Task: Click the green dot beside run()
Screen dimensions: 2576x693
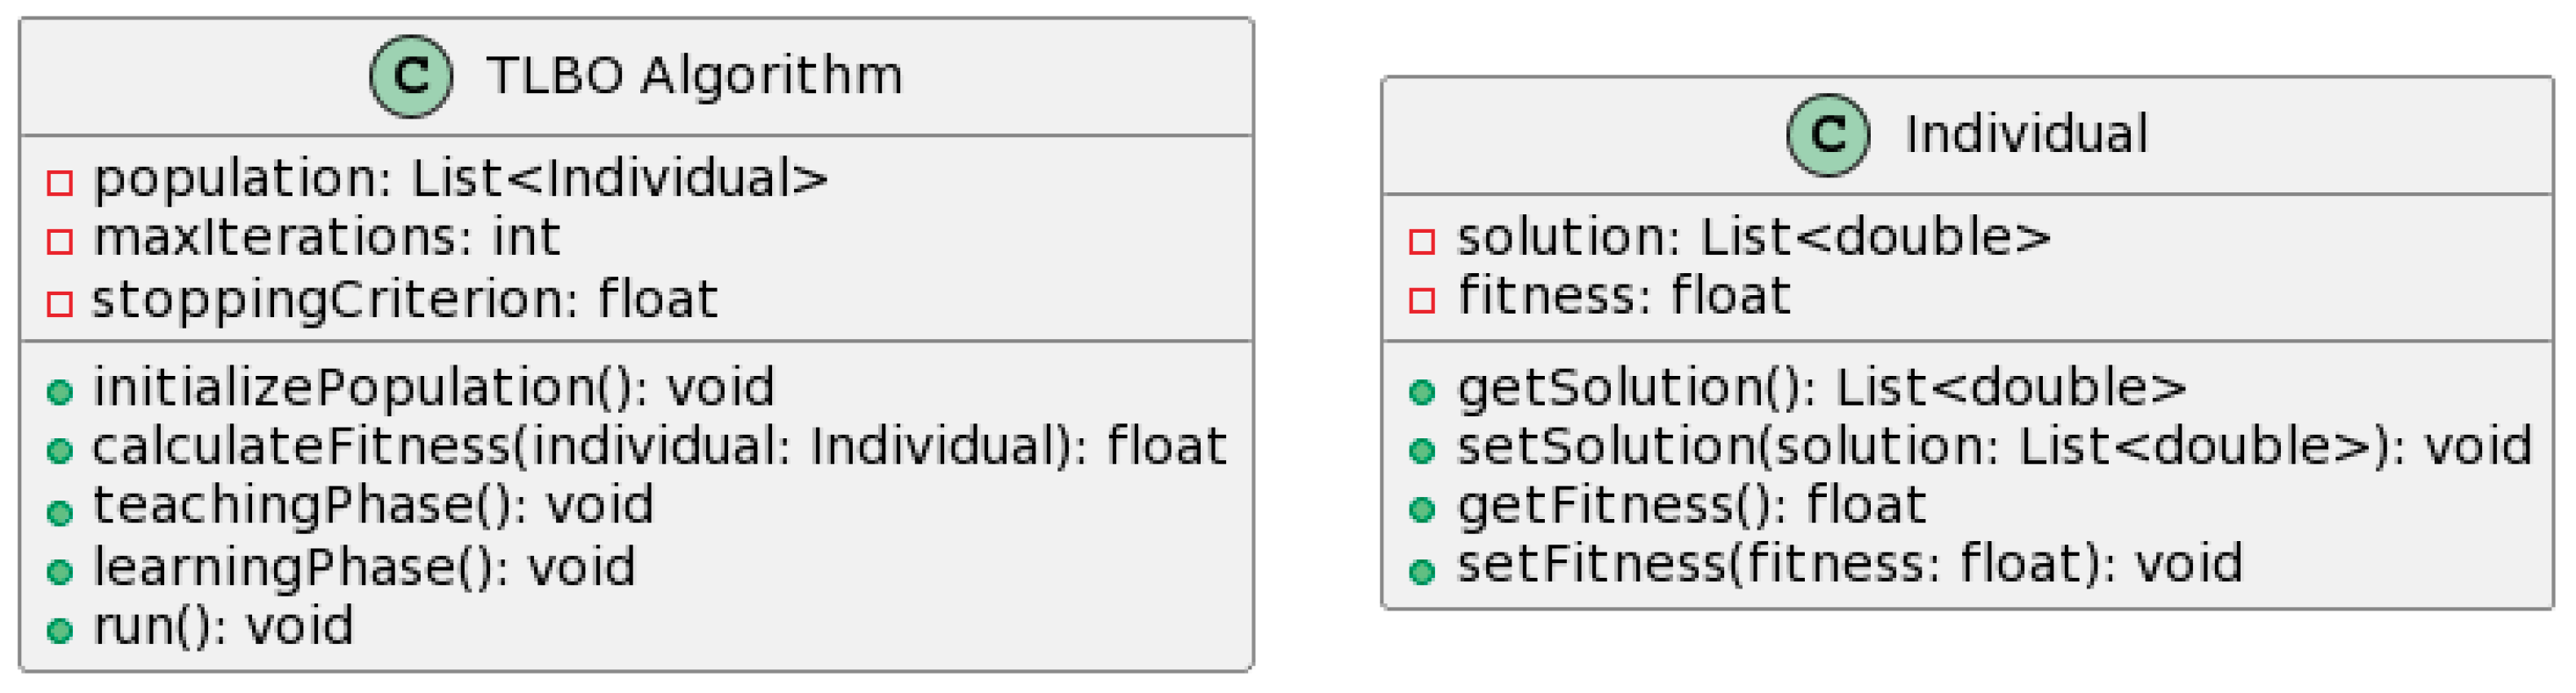Action: tap(60, 631)
